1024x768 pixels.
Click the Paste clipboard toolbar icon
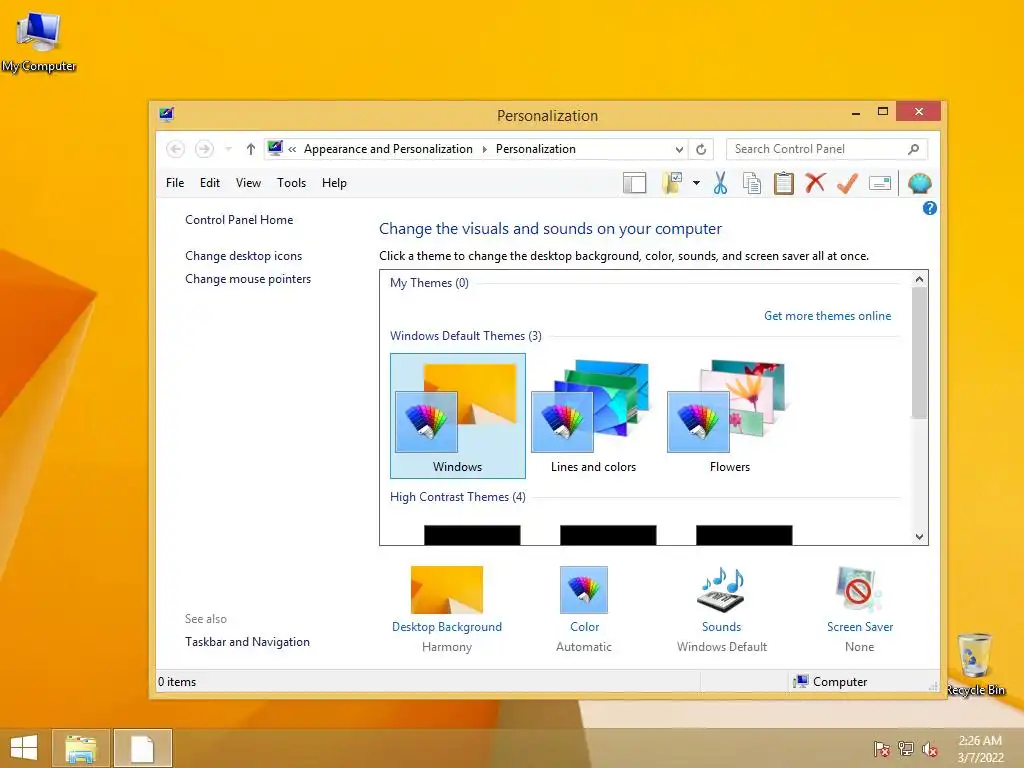point(784,184)
